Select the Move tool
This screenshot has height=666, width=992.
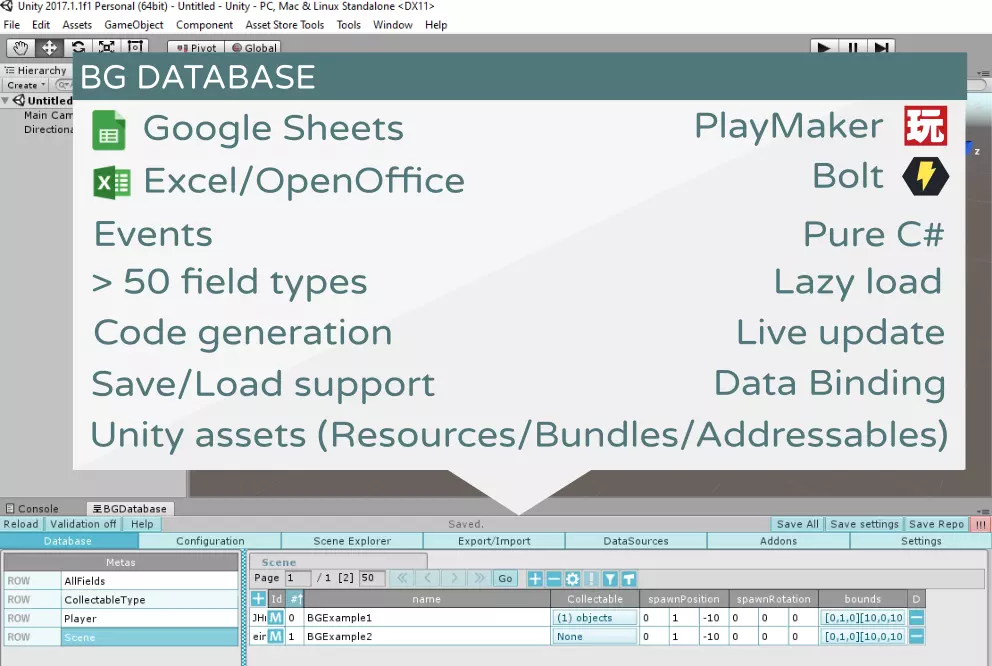49,48
